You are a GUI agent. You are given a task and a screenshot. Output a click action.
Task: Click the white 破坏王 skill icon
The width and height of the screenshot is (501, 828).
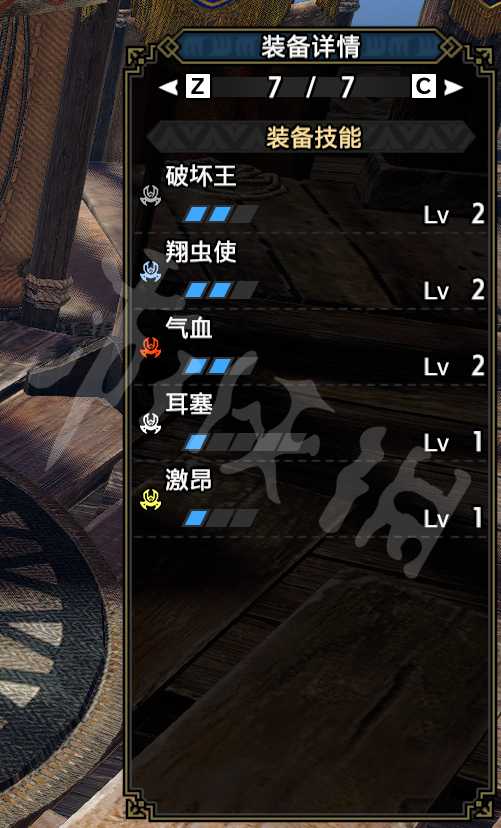pos(150,195)
